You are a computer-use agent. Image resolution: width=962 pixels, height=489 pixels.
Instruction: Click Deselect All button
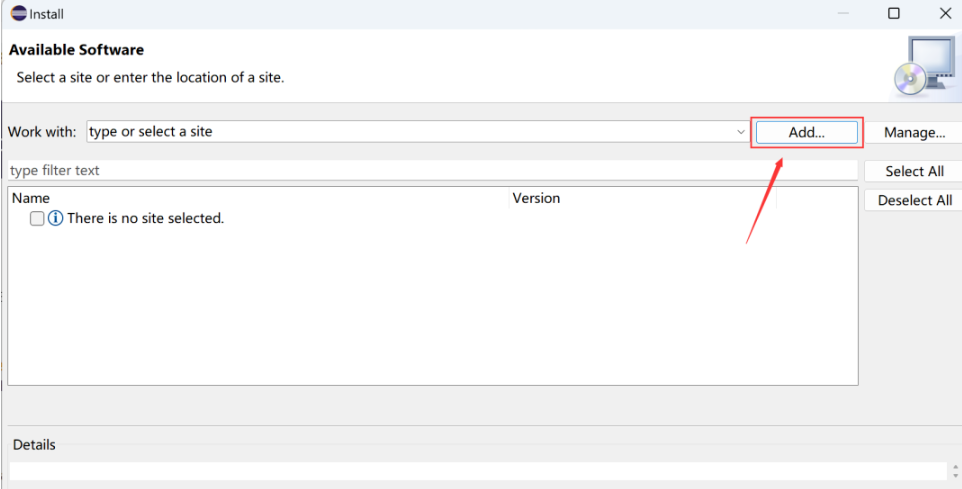point(914,200)
